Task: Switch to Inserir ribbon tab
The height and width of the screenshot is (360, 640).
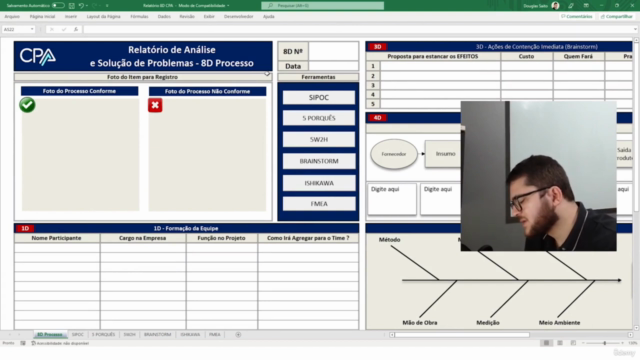Action: [71, 17]
